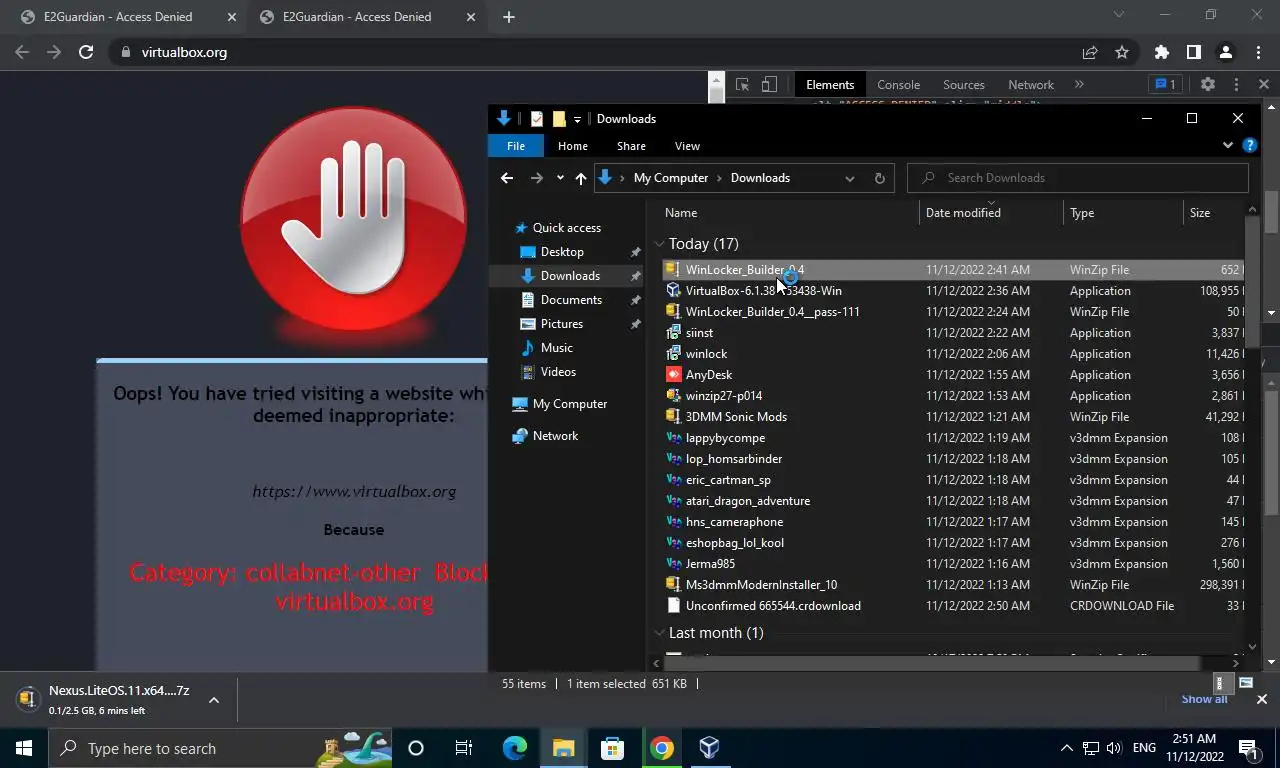The image size is (1280, 768).
Task: Select Desktop in Quick access
Action: [562, 252]
